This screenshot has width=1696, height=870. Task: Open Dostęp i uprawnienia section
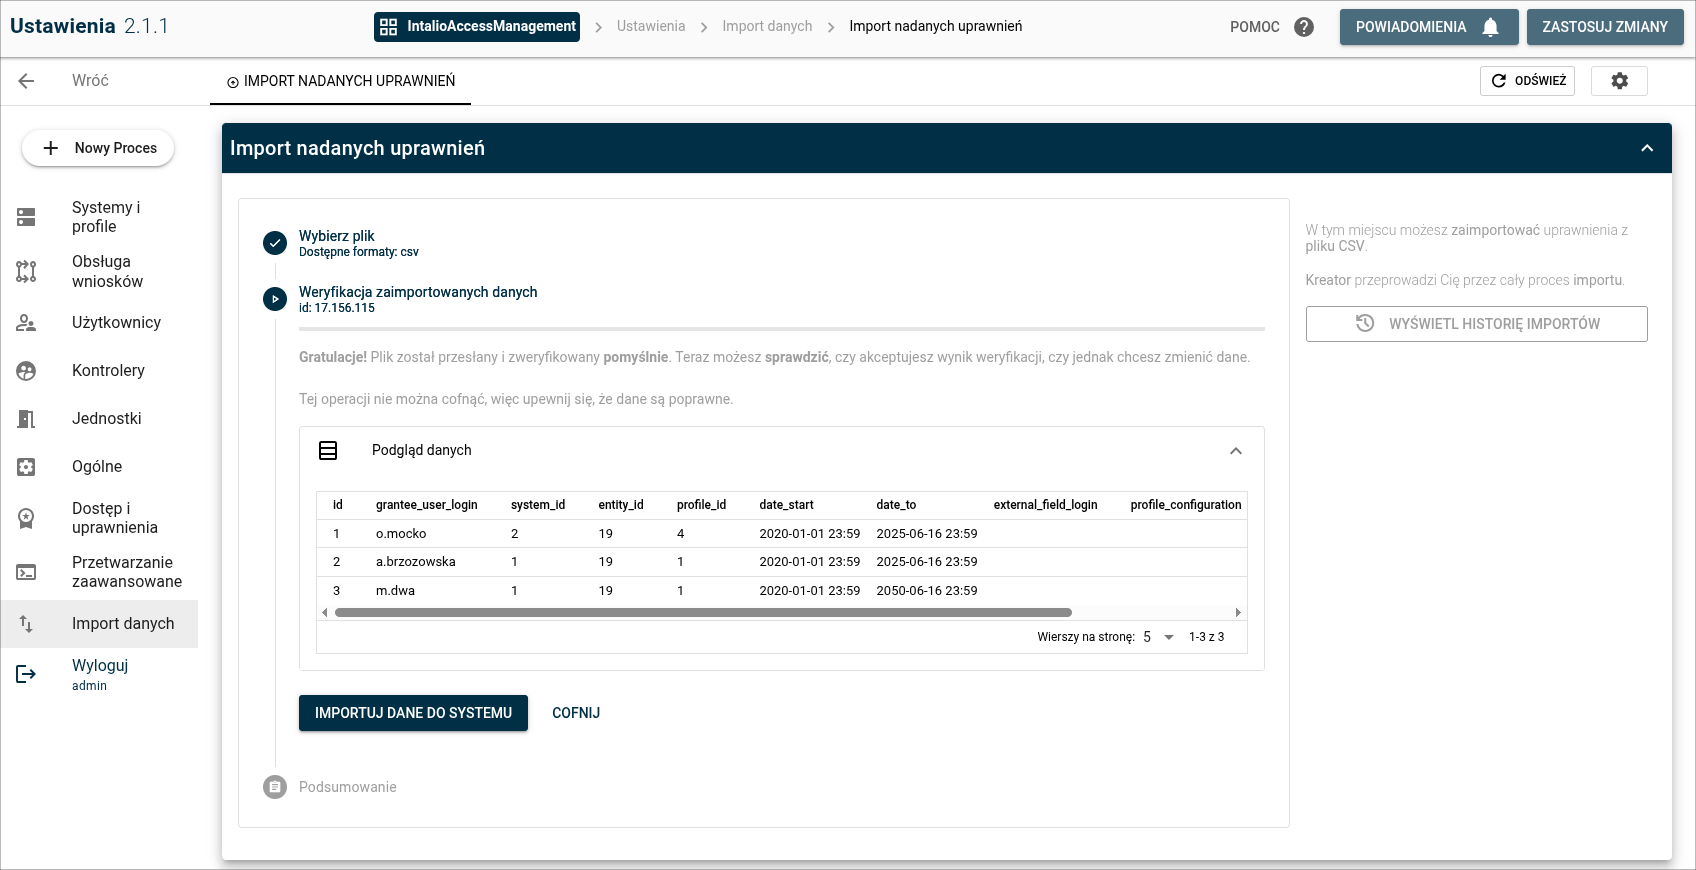click(x=114, y=518)
